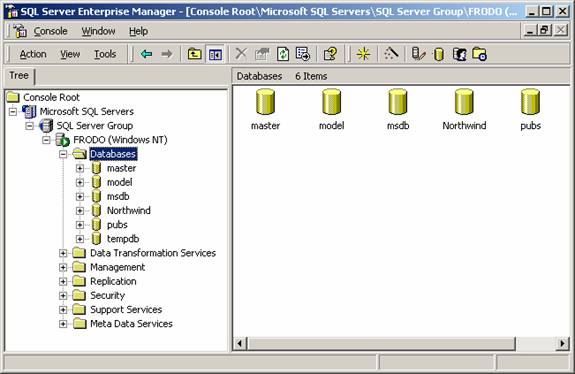575x374 pixels.
Task: Minimize the inner MDI child window
Action: coord(530,30)
